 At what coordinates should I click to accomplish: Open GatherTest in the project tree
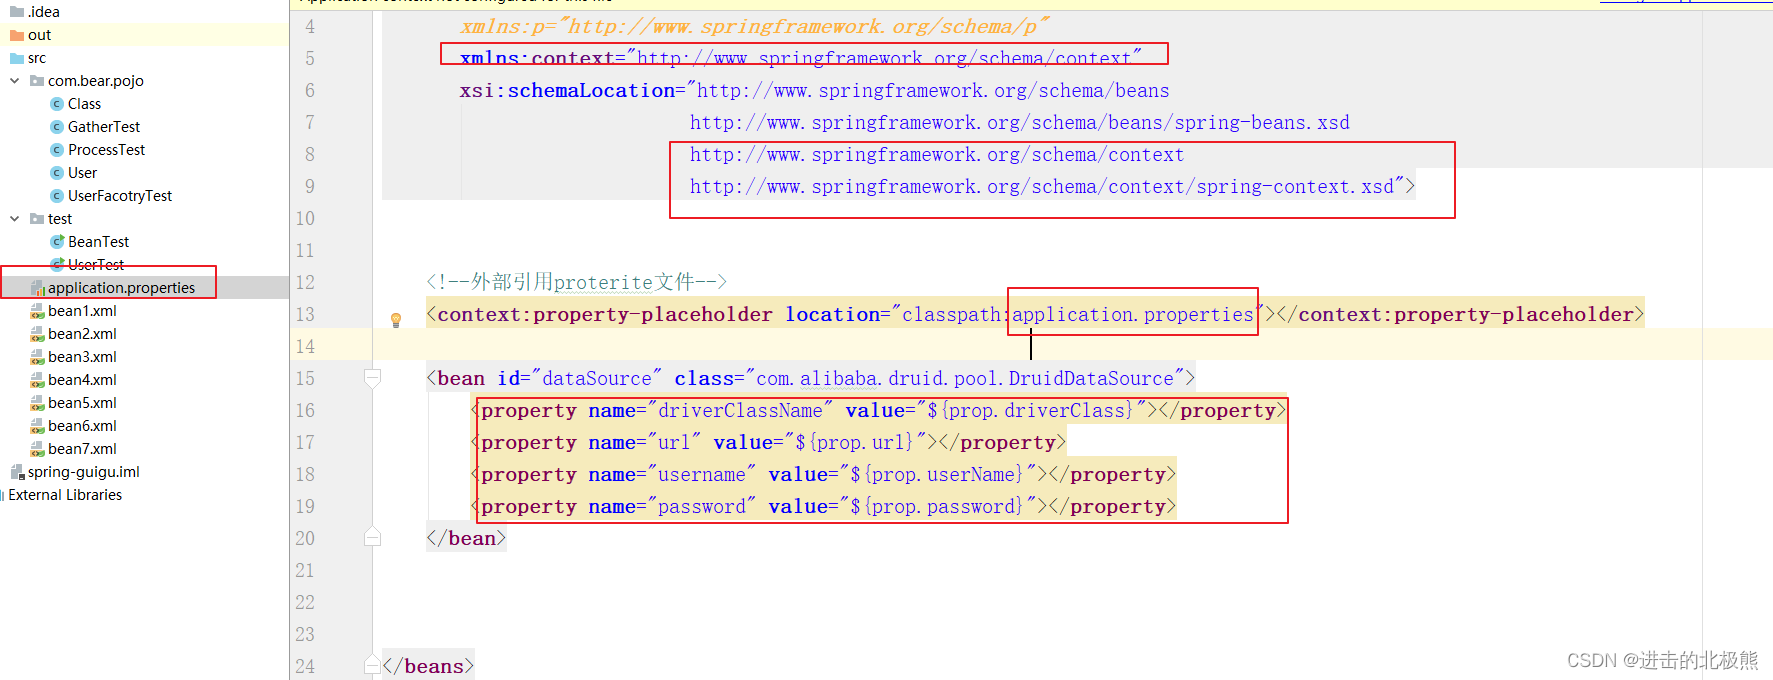tap(104, 127)
